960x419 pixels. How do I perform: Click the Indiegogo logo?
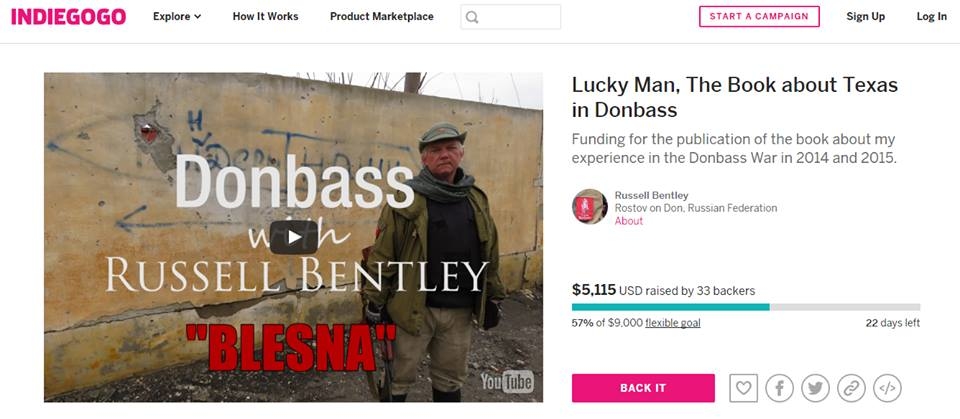click(69, 17)
